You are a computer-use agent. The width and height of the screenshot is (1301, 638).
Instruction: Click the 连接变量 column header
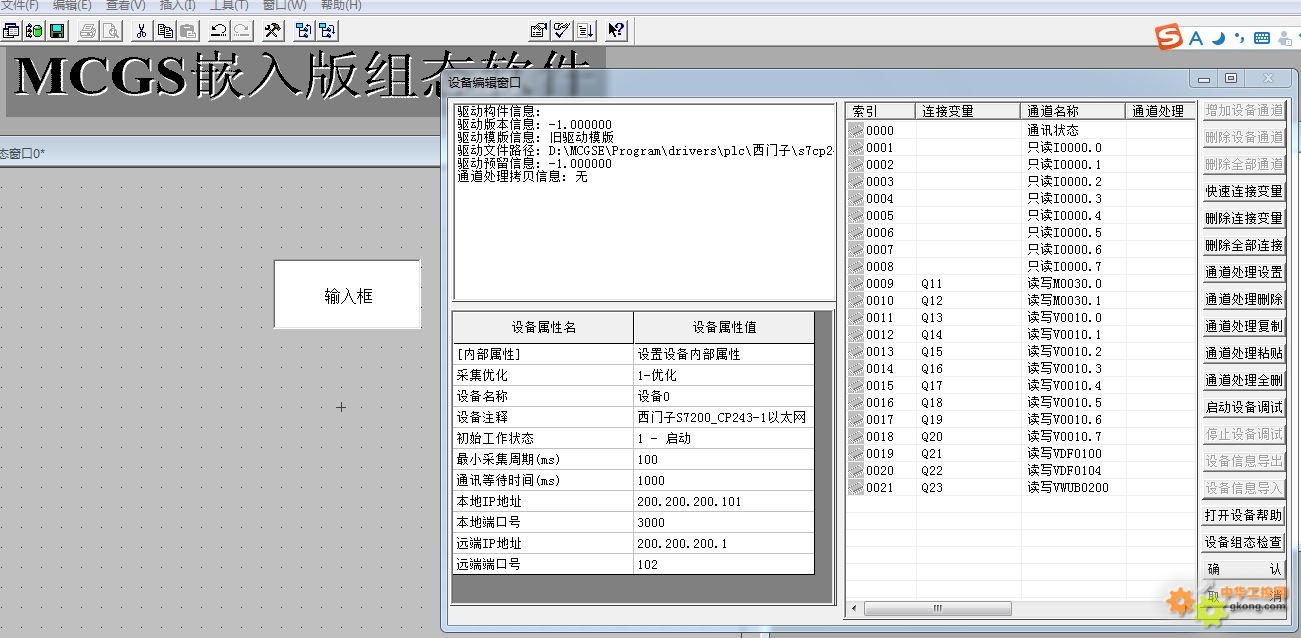click(x=969, y=111)
